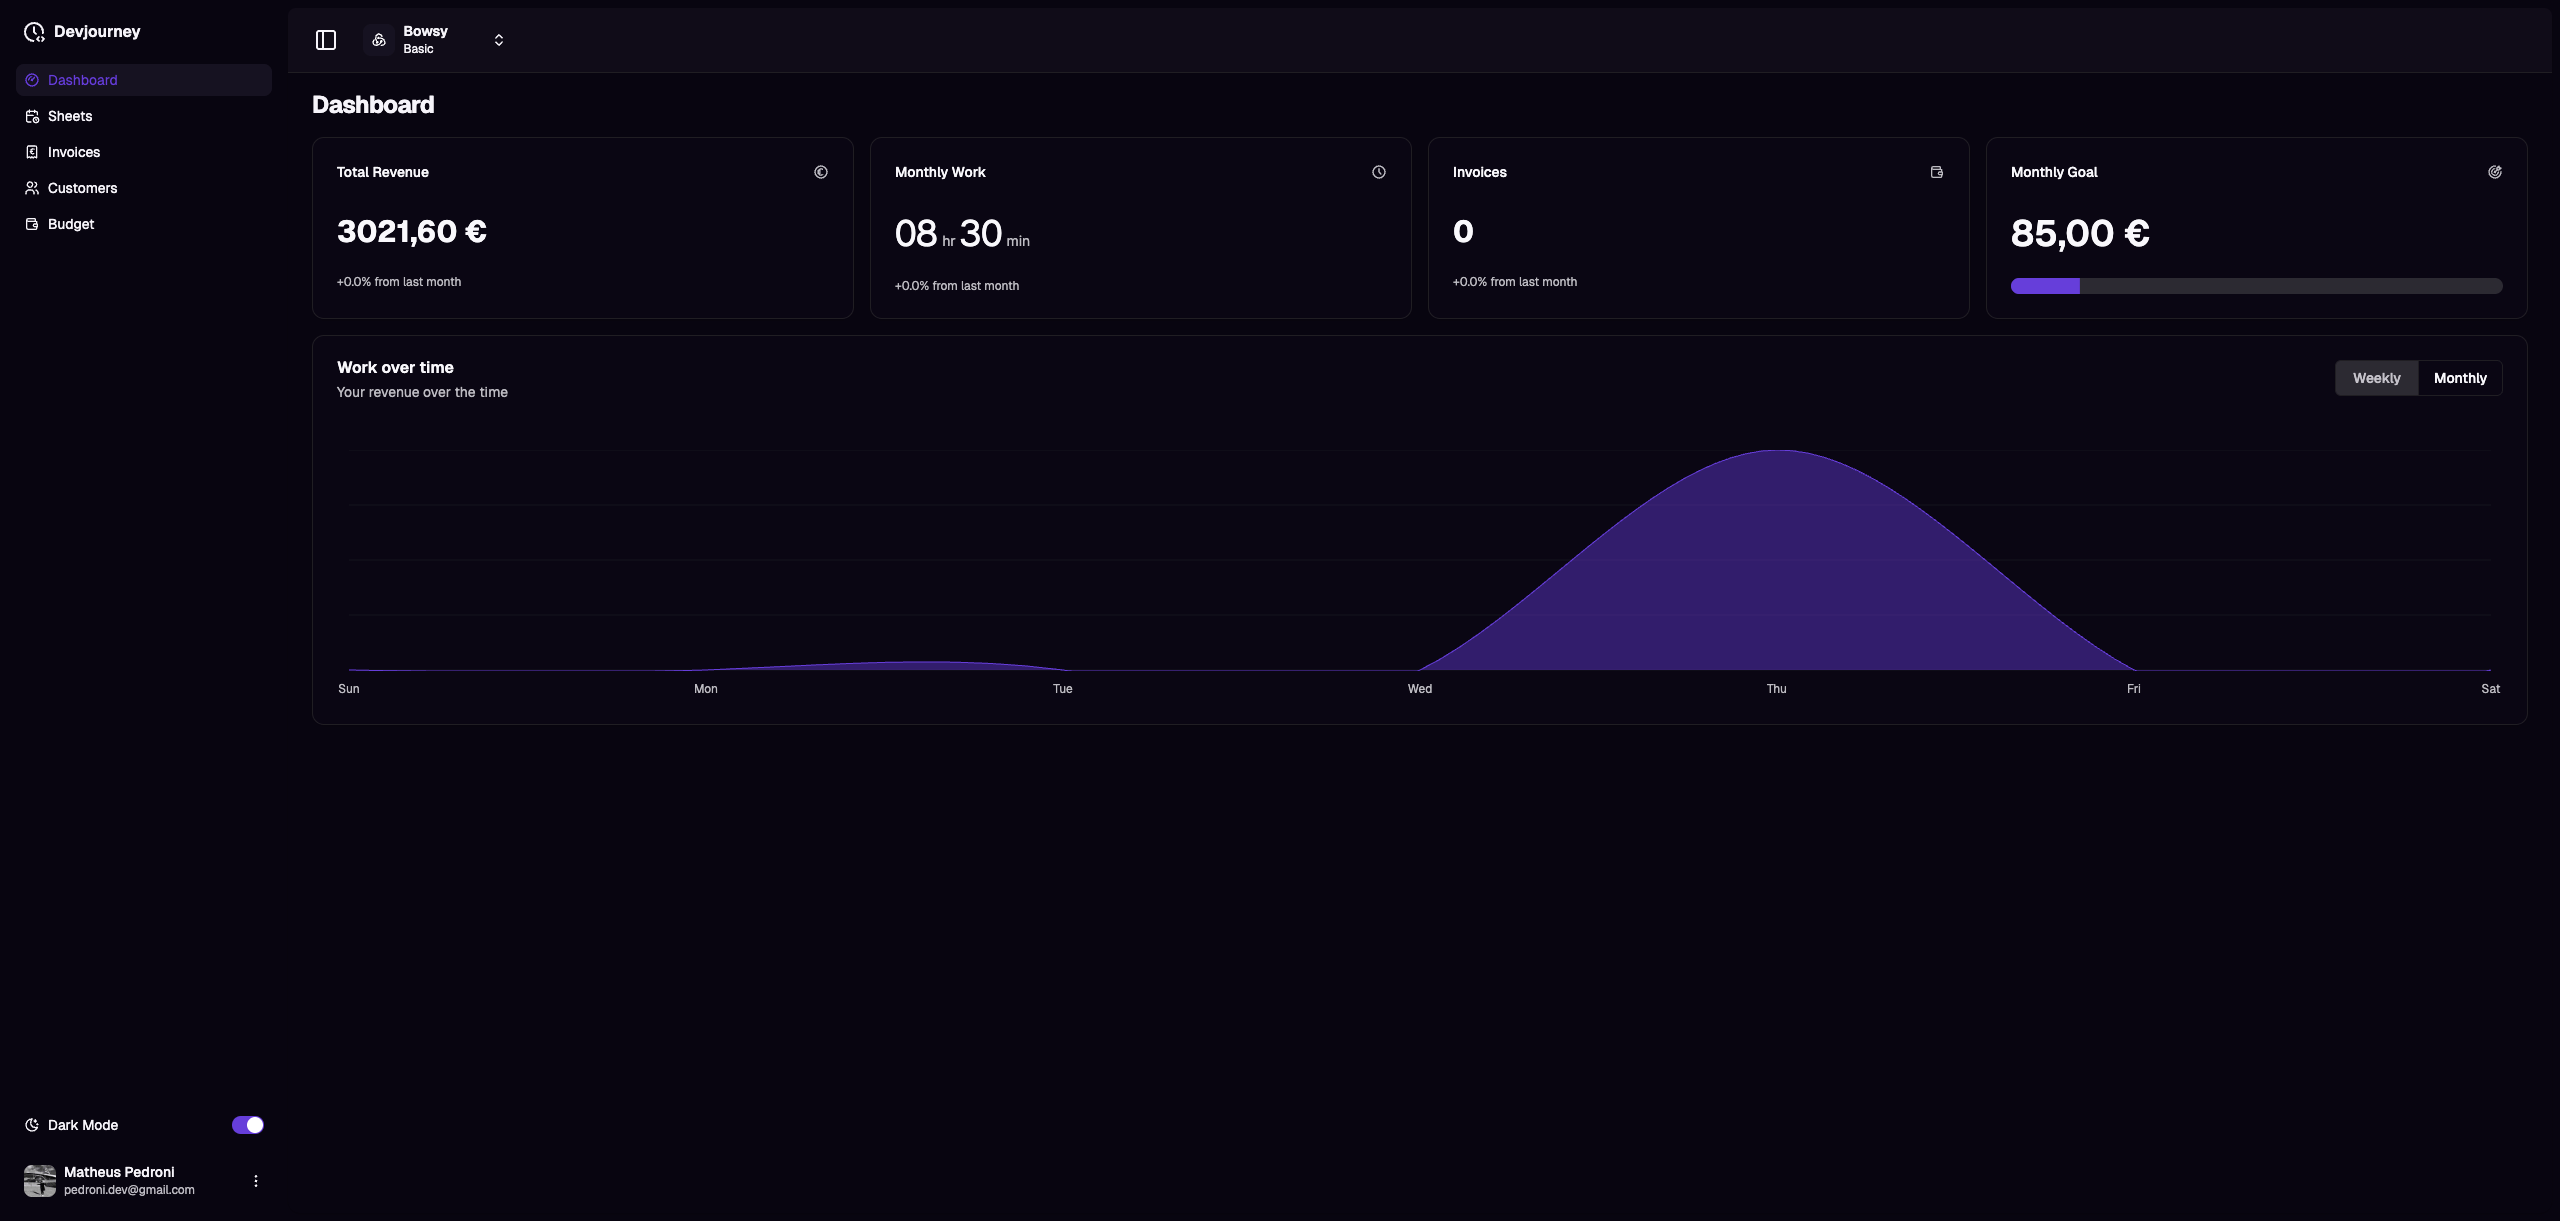Switch the chart to Weekly view
The image size is (2560, 1221).
pyautogui.click(x=2376, y=378)
